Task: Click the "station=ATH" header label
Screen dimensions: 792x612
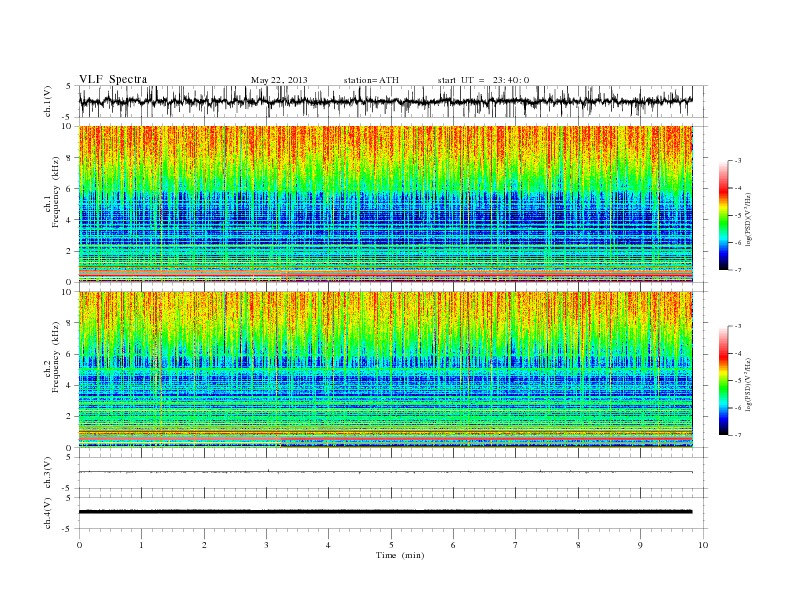Action: [371, 80]
